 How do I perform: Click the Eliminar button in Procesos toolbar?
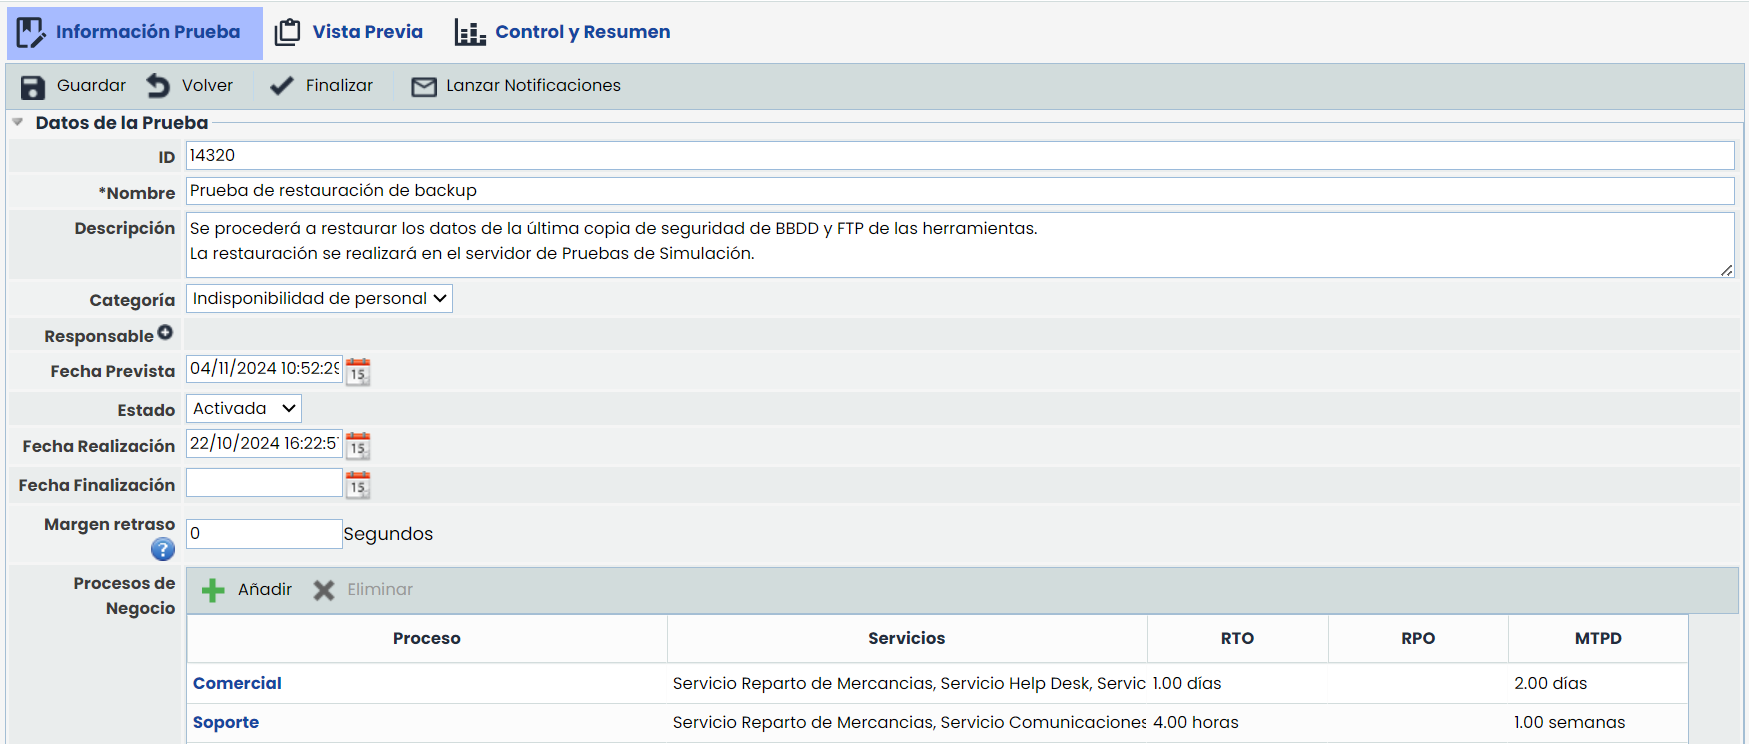tap(363, 590)
